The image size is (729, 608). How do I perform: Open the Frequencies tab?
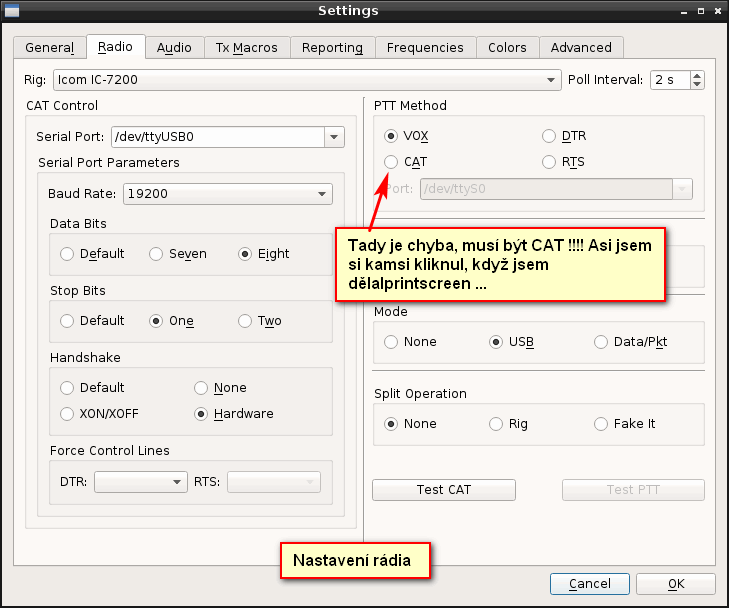pos(425,47)
